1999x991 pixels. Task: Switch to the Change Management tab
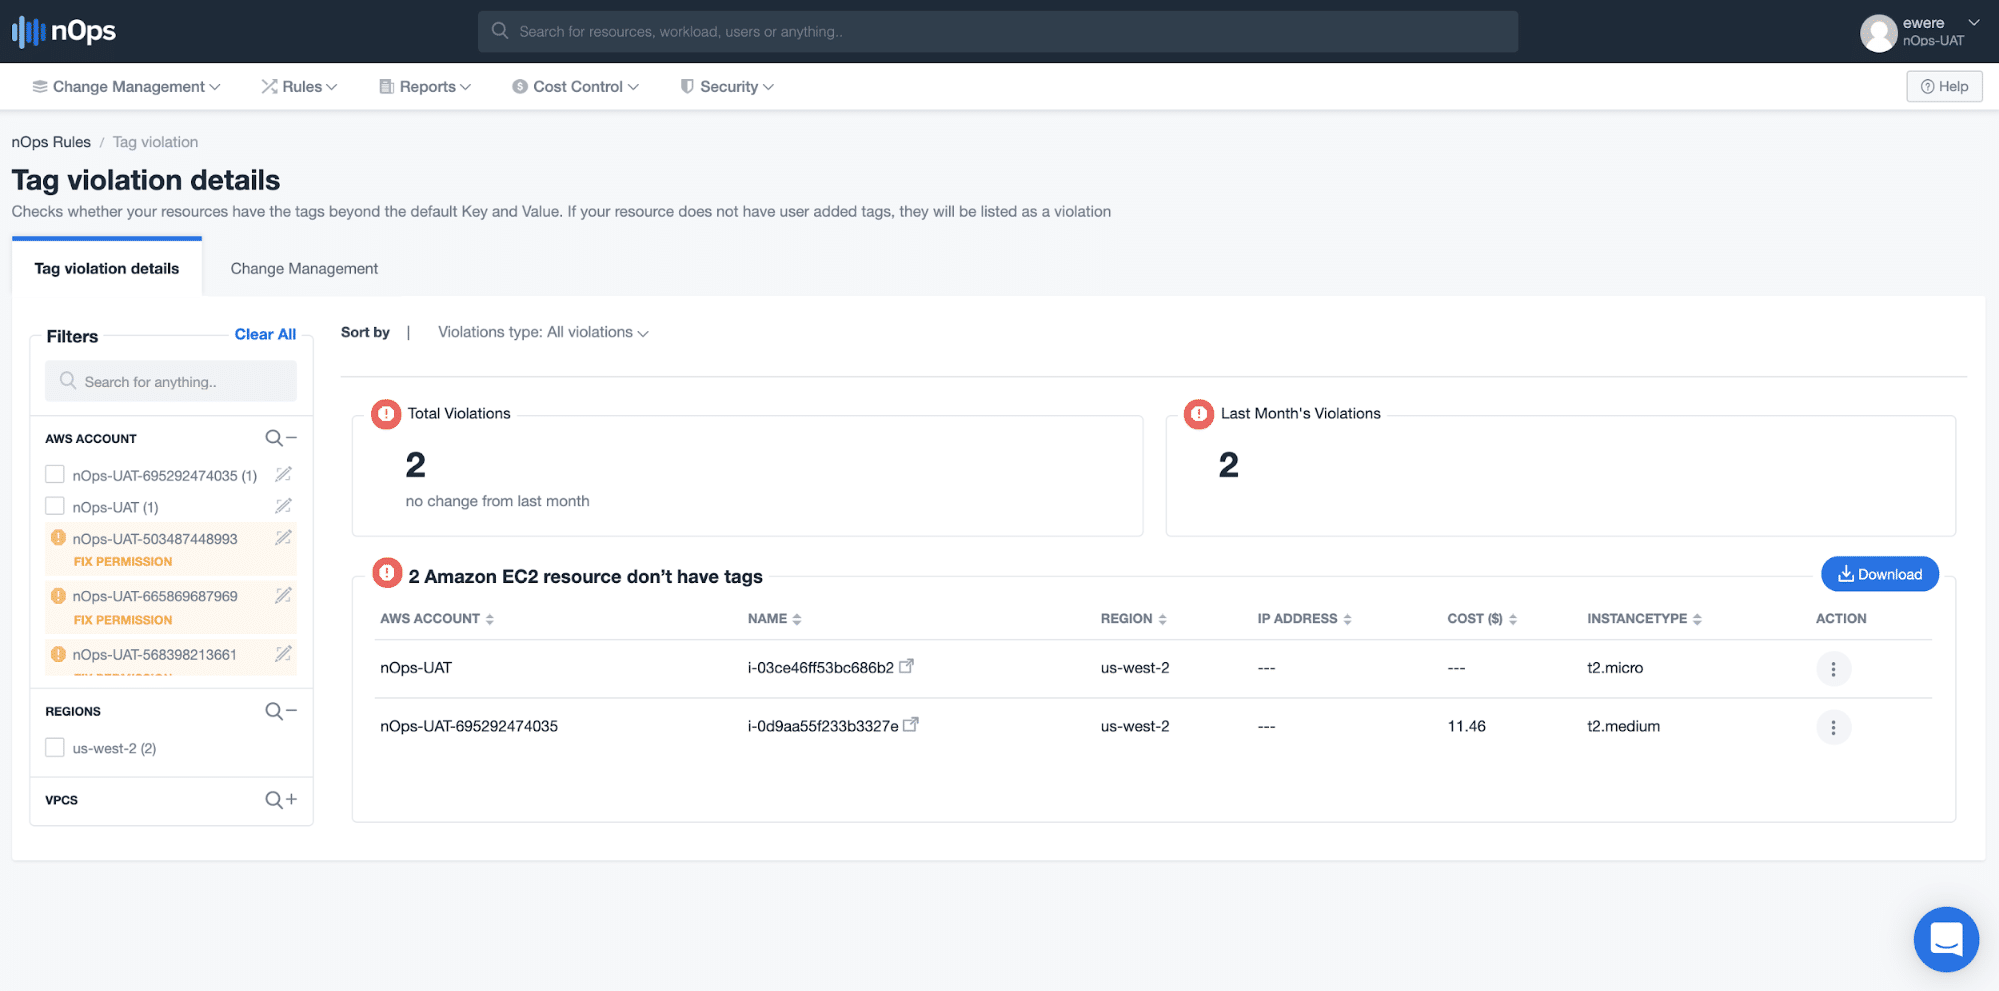tap(304, 268)
